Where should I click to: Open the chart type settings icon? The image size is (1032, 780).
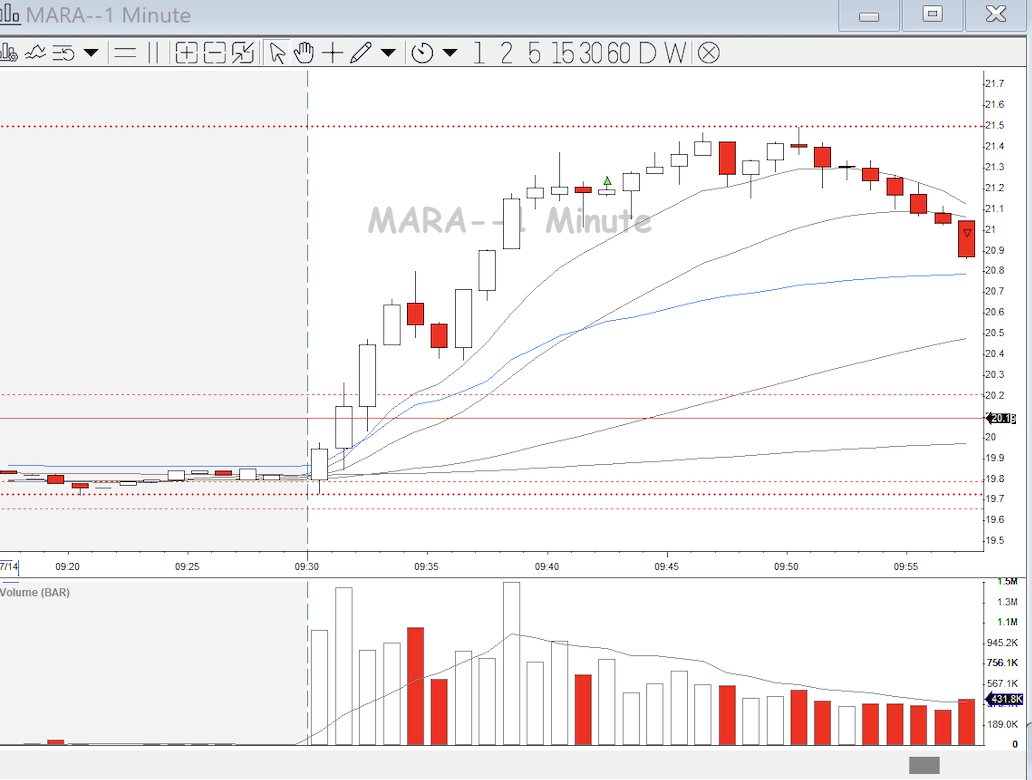(8, 53)
